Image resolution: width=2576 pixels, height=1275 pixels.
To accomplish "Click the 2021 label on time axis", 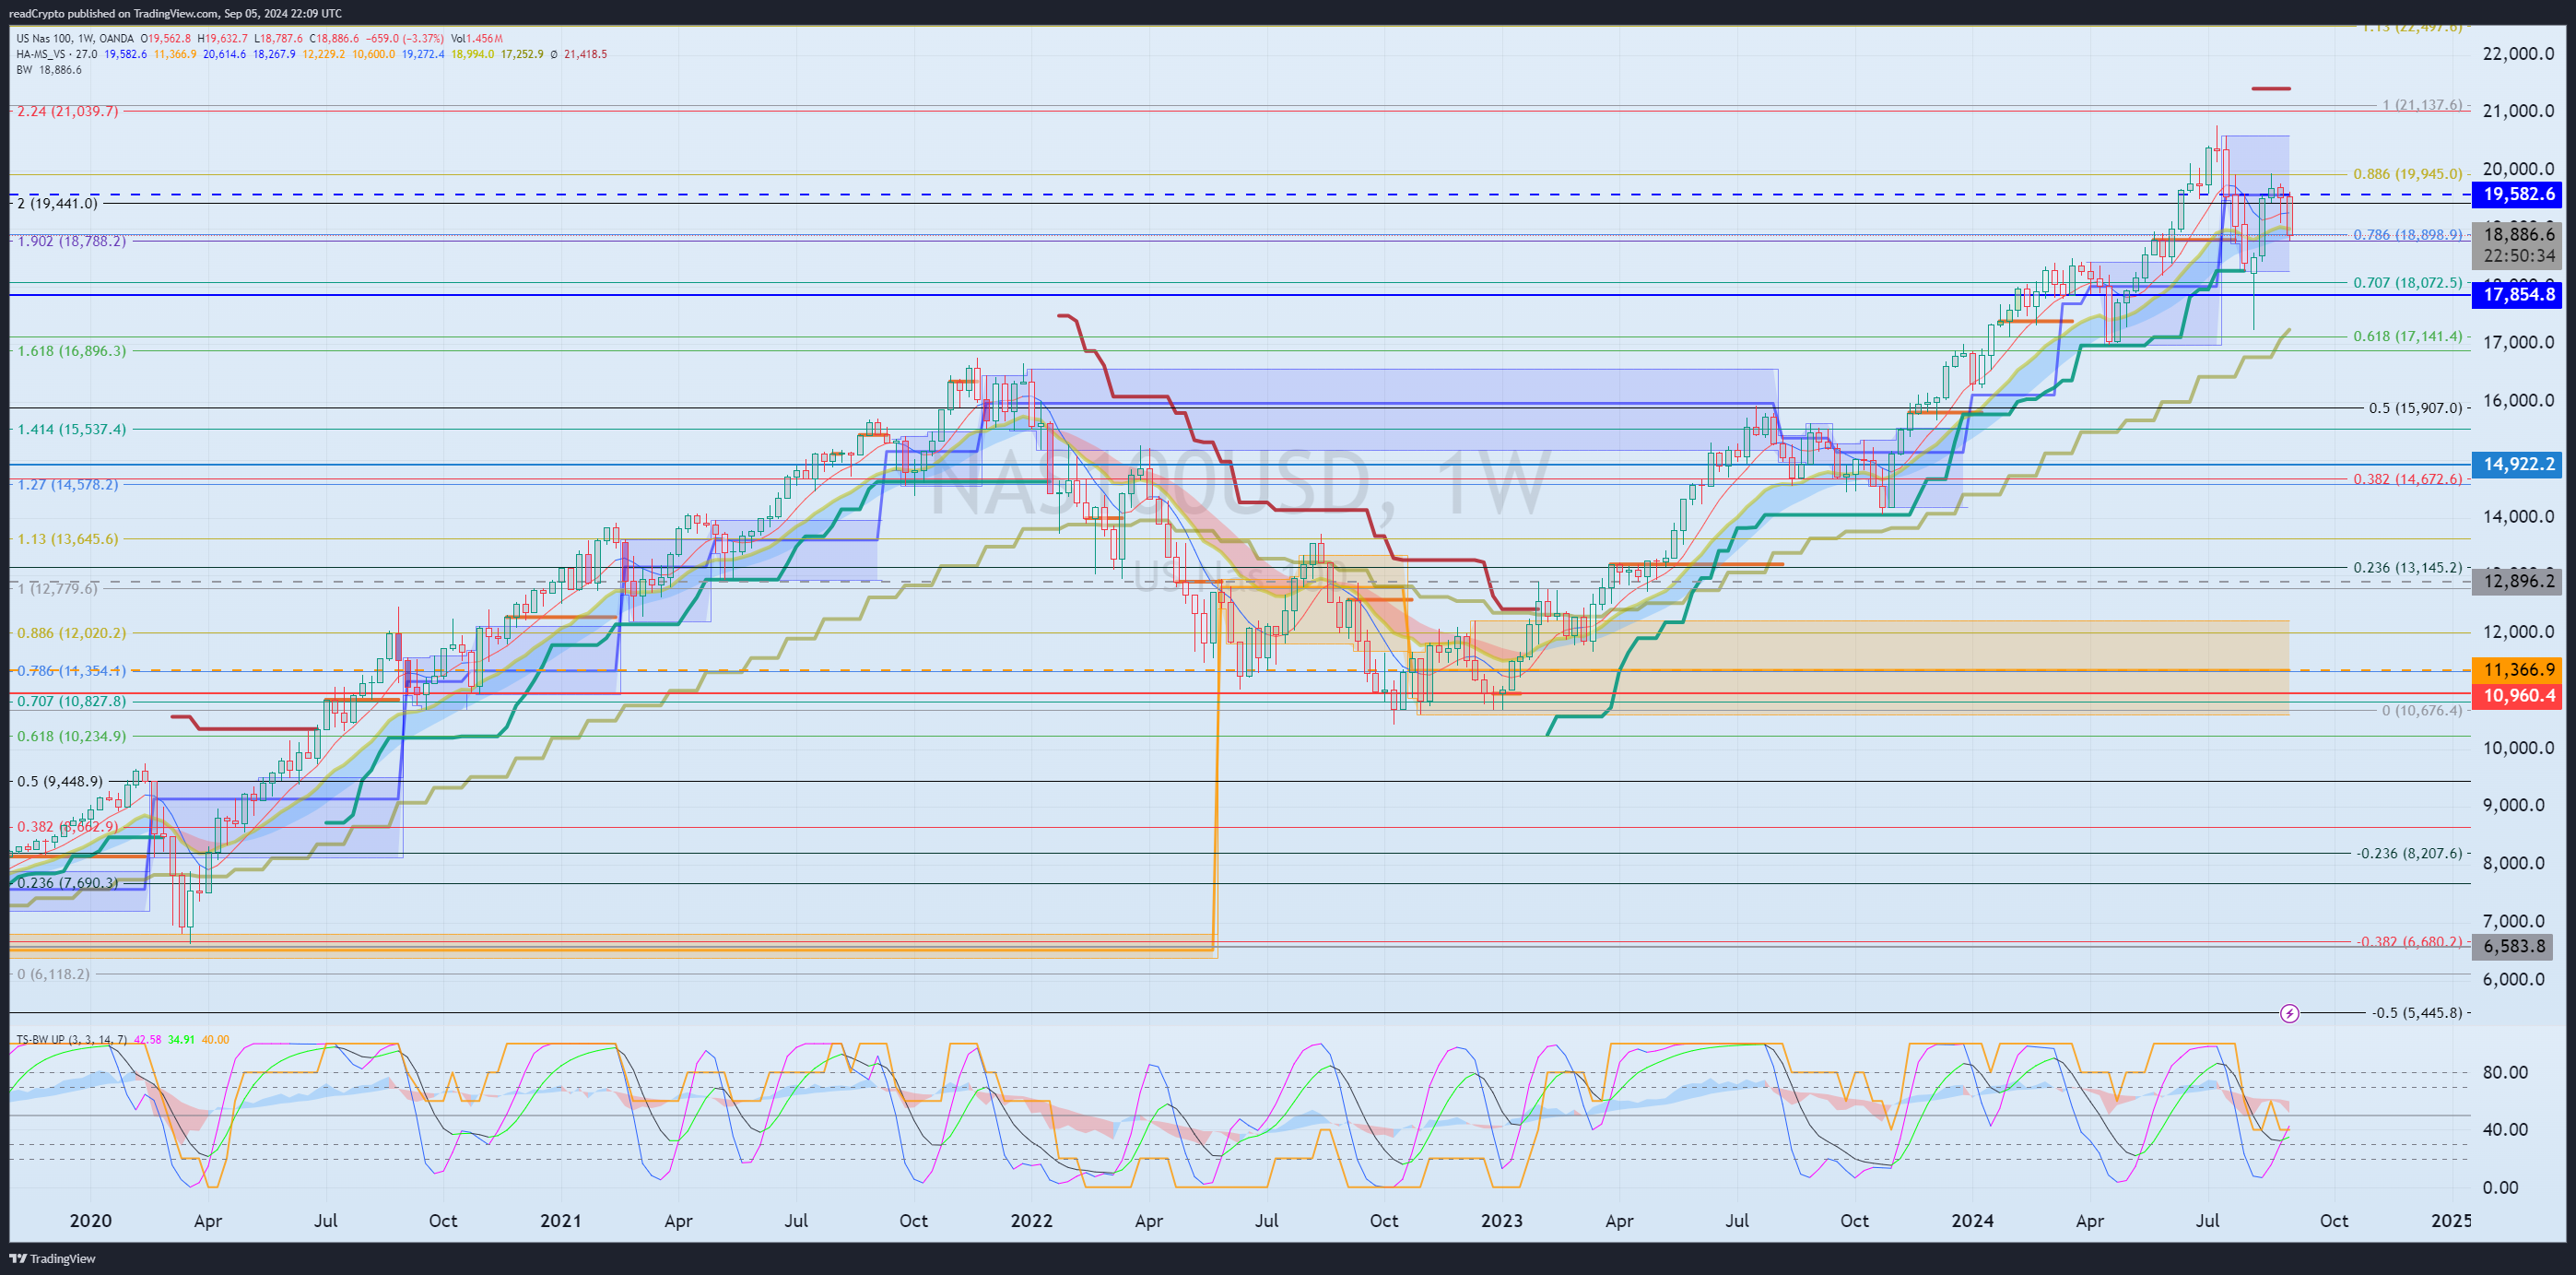I will pos(560,1220).
